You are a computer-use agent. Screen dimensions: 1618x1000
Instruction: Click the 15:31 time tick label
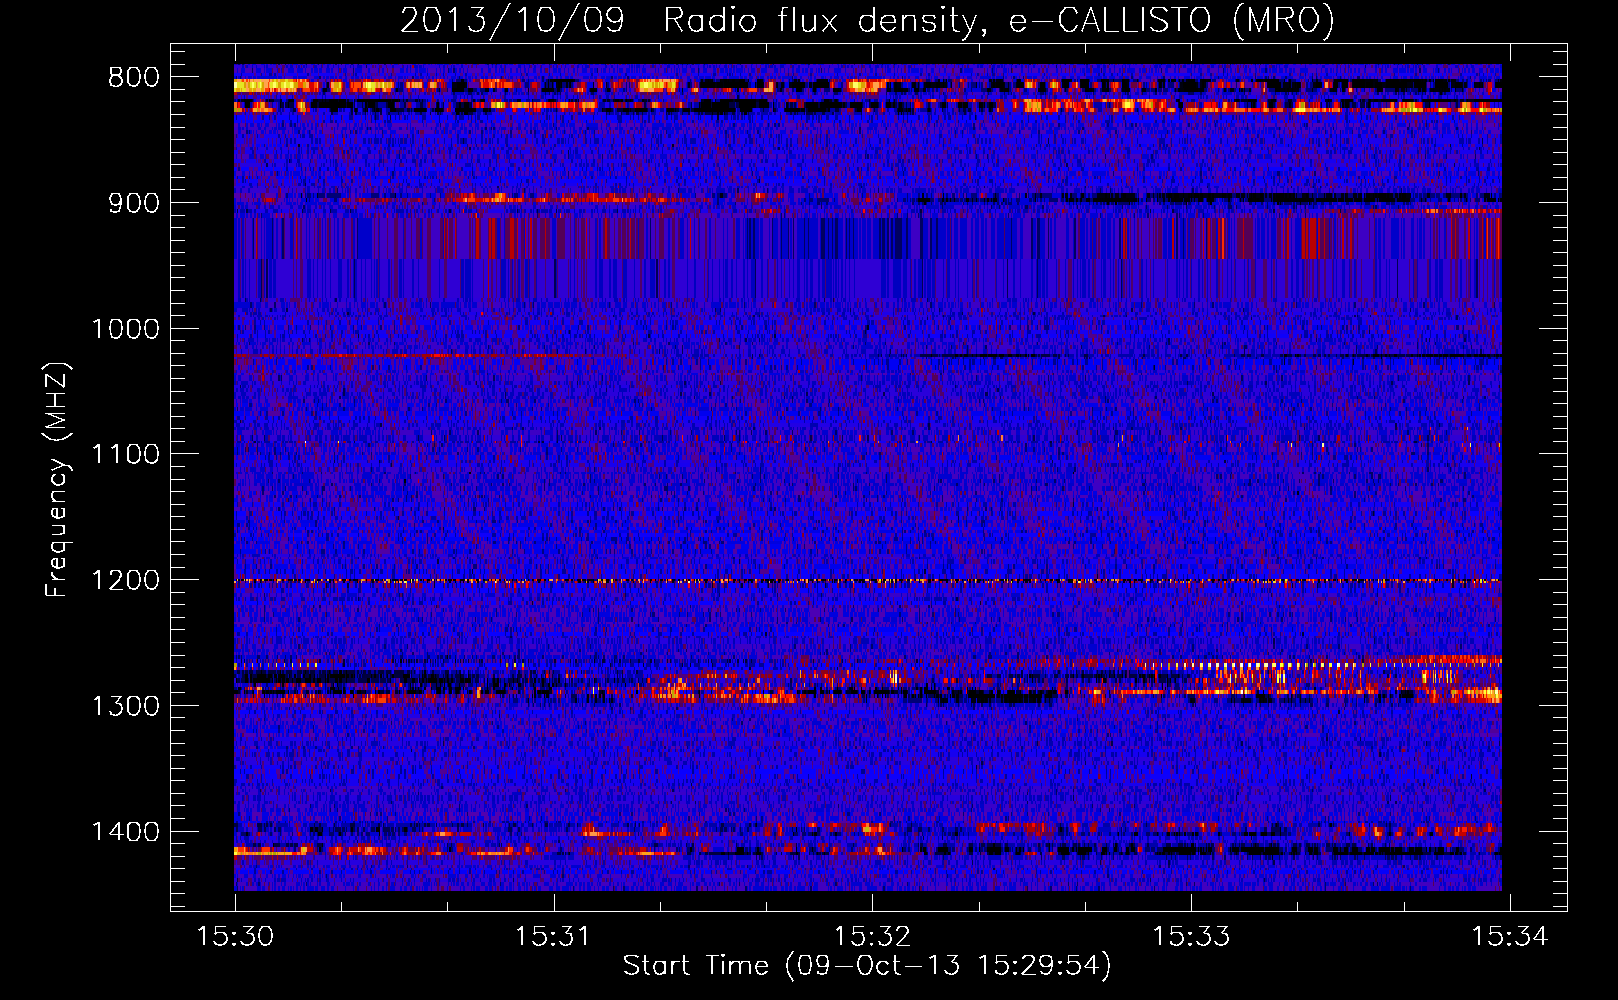click(553, 936)
